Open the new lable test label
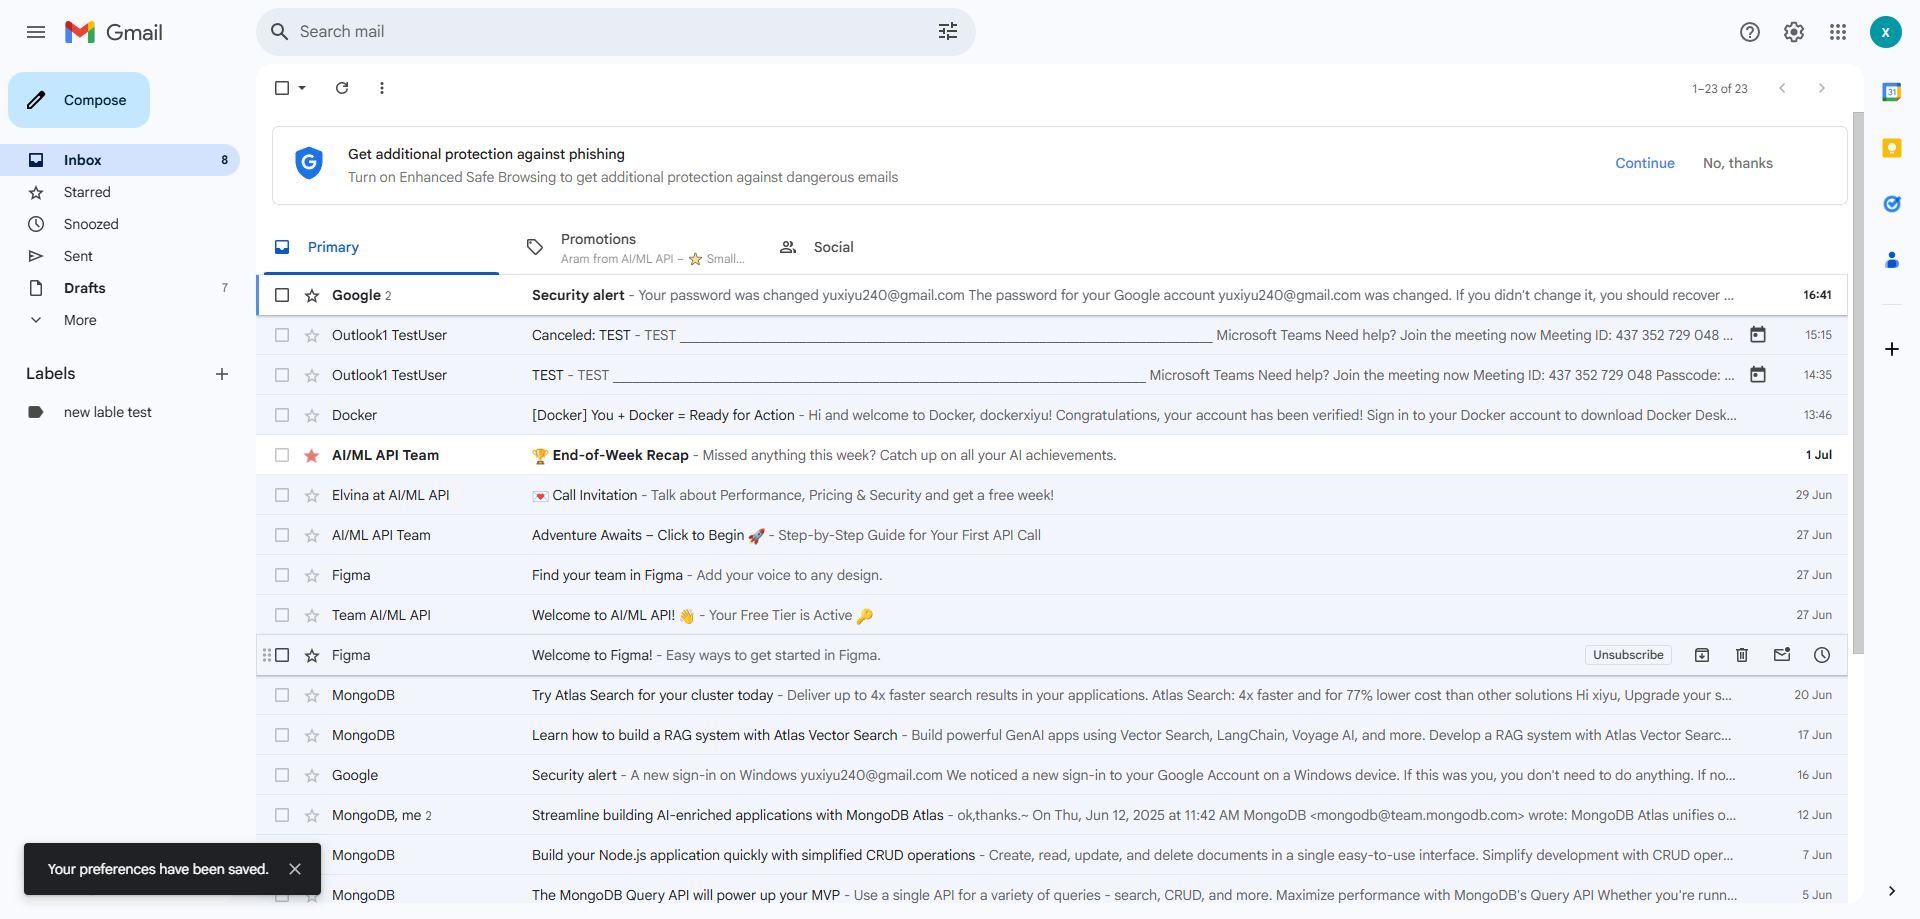 point(120,412)
